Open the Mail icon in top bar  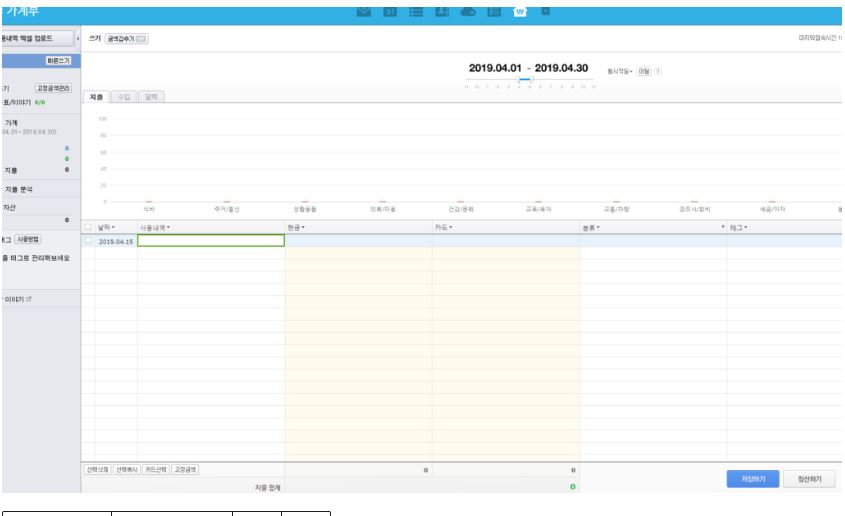coord(364,11)
